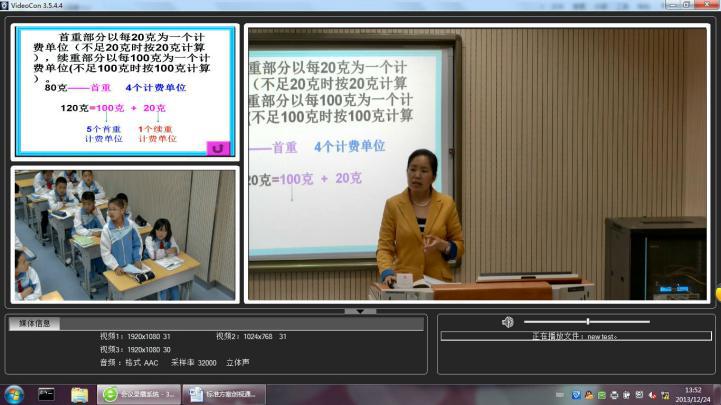Select the students classroom video pane
Screen dimensions: 721x405
(126, 235)
